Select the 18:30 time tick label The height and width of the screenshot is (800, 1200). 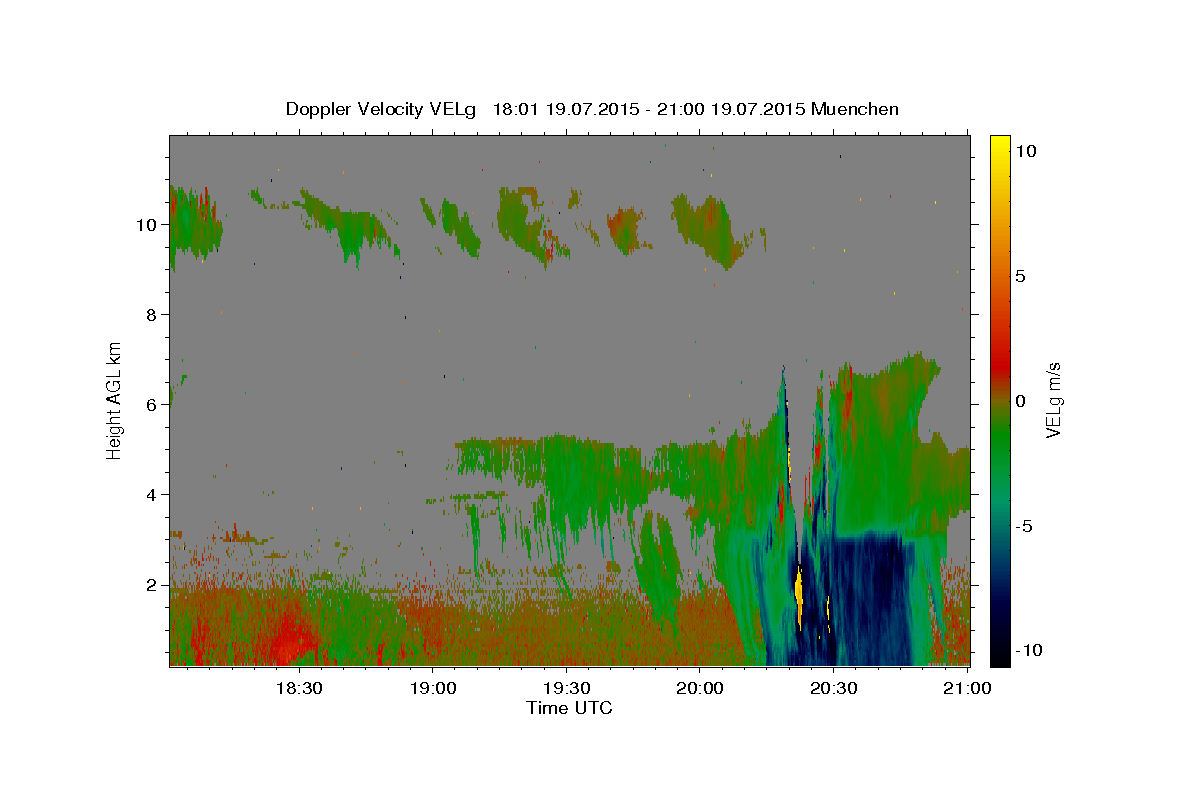pyautogui.click(x=298, y=688)
